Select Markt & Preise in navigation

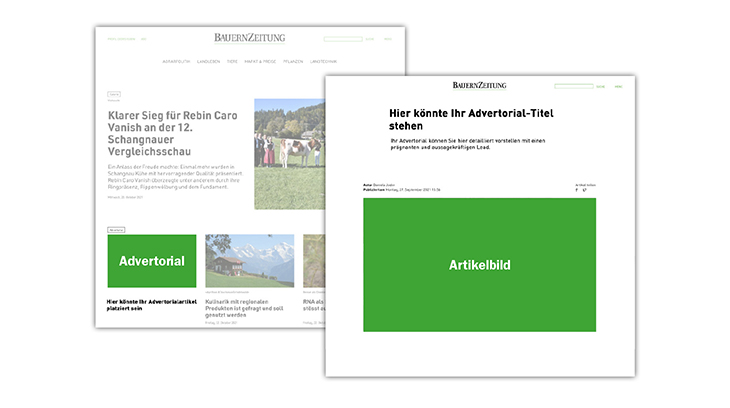260,61
